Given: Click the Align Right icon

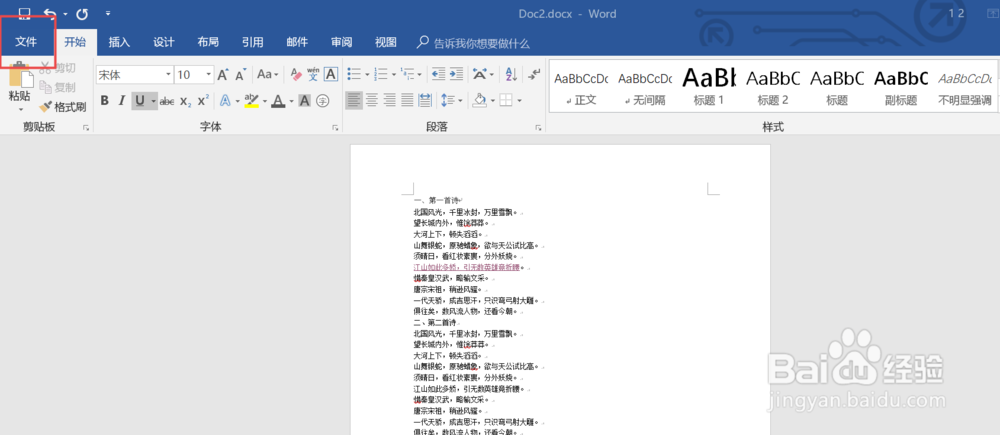Looking at the screenshot, I should (390, 100).
